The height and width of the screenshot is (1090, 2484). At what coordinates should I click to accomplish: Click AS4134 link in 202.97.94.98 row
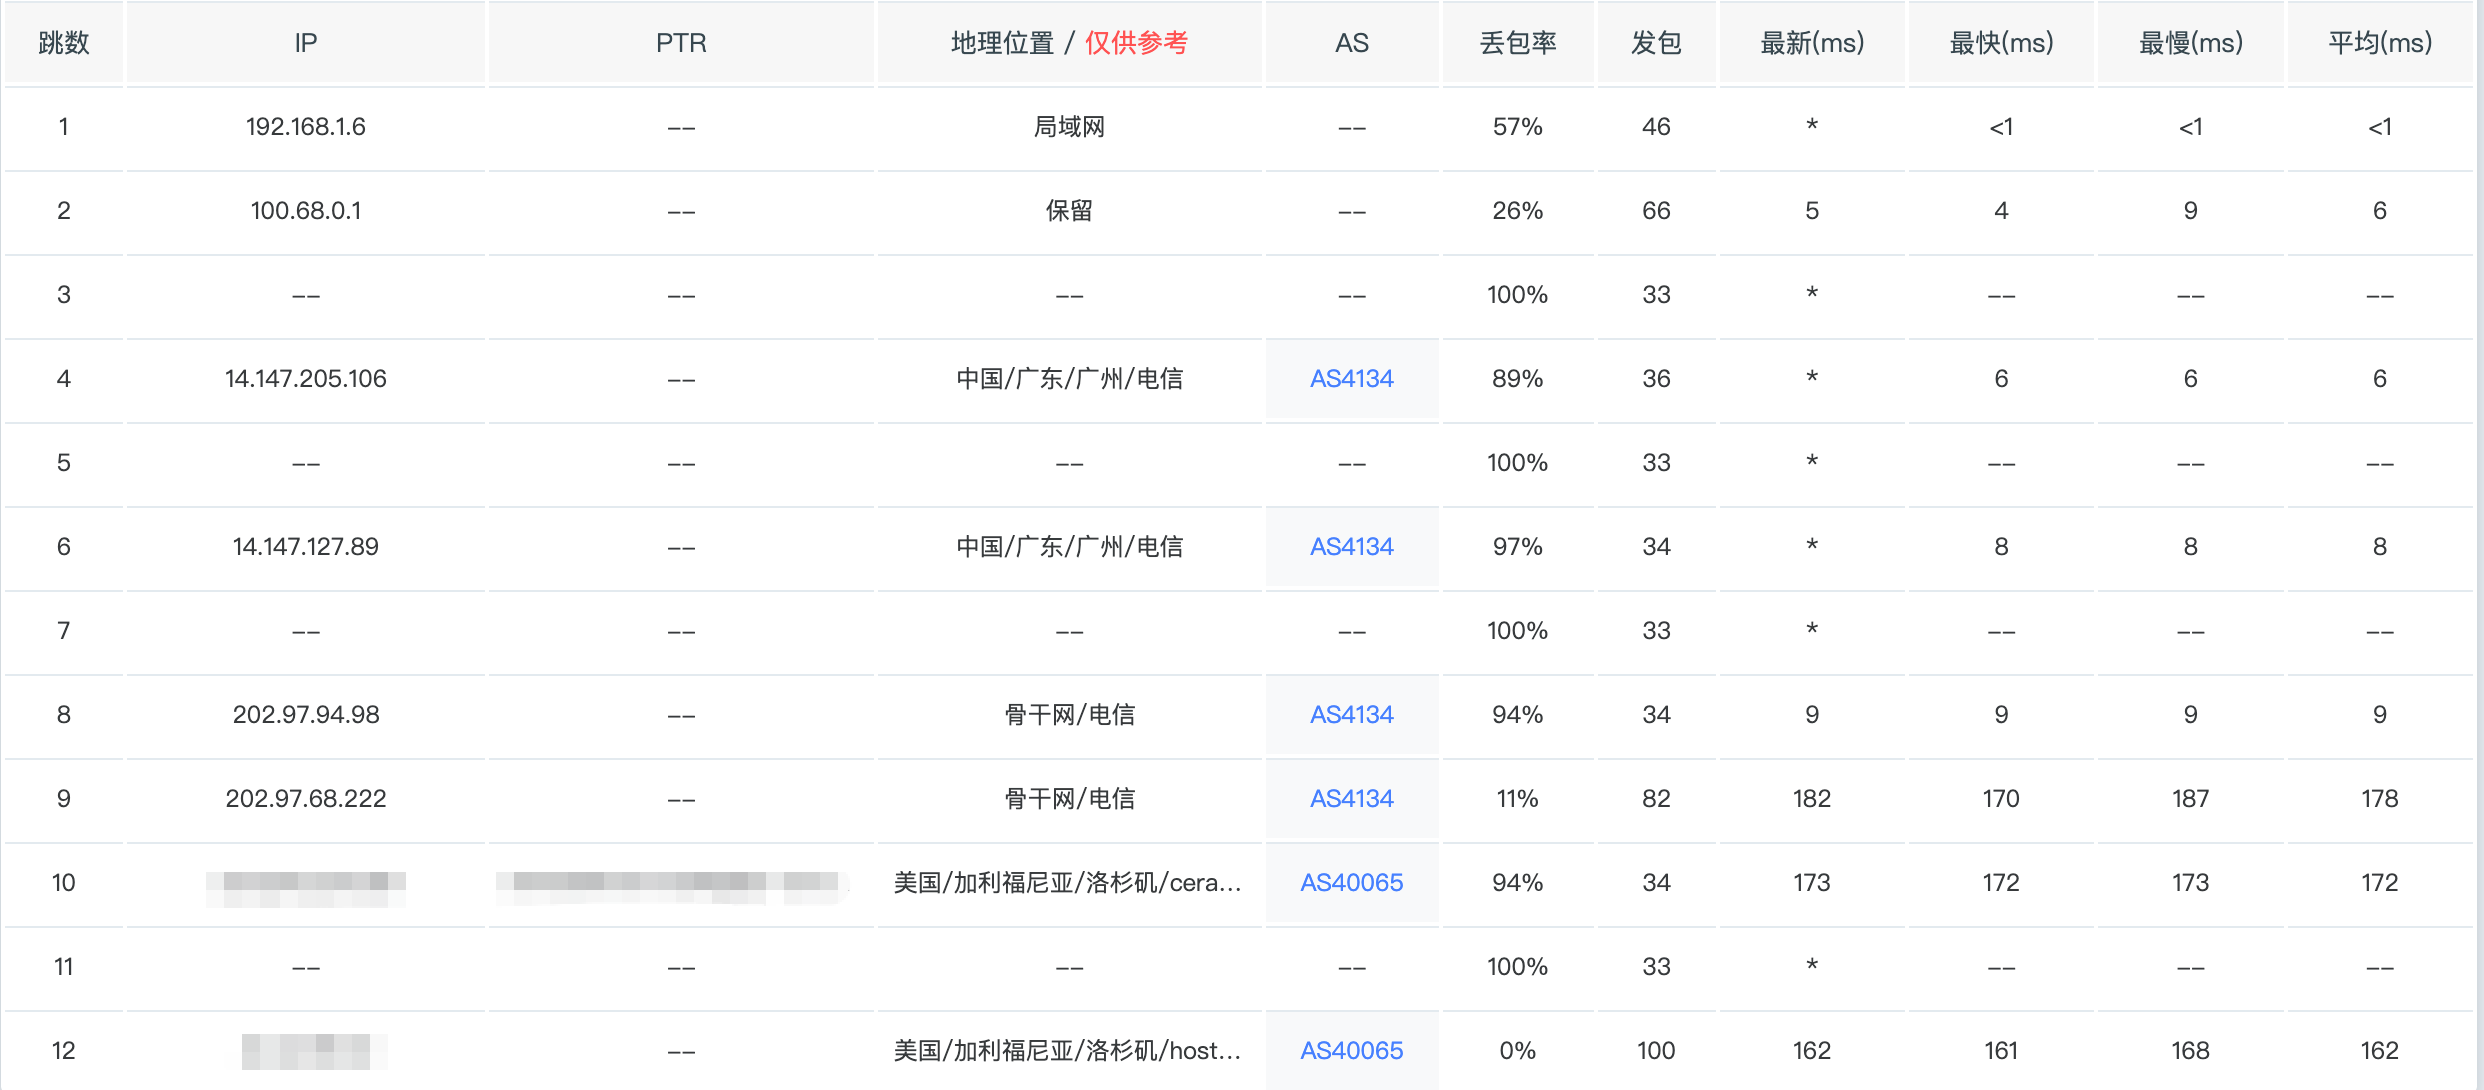[x=1351, y=715]
